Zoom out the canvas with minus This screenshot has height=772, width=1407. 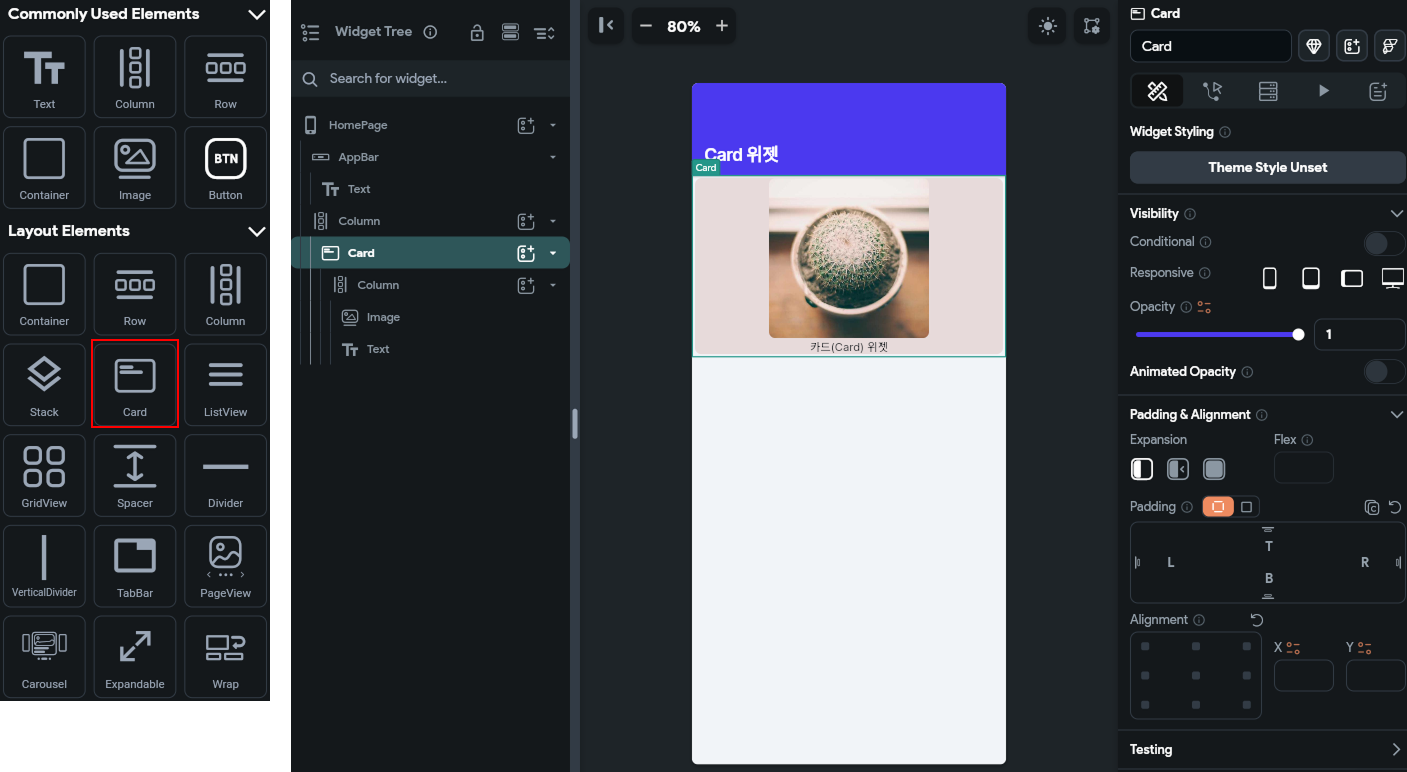[x=646, y=26]
